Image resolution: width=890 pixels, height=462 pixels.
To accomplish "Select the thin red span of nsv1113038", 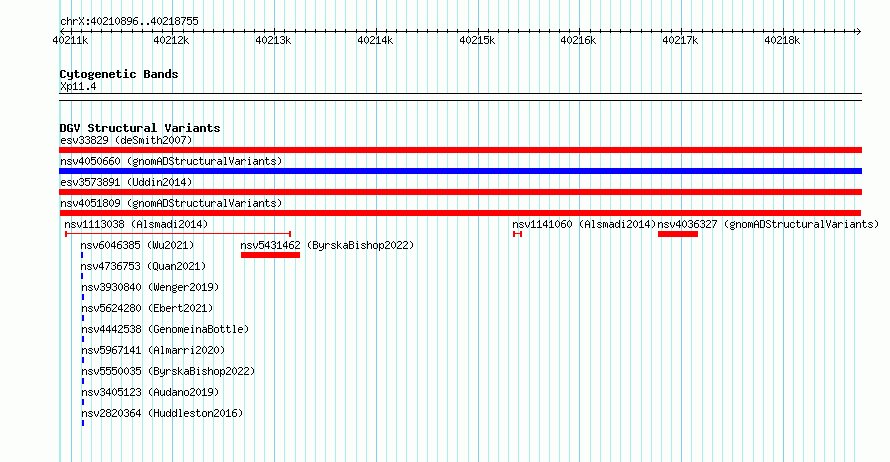I will (x=178, y=234).
